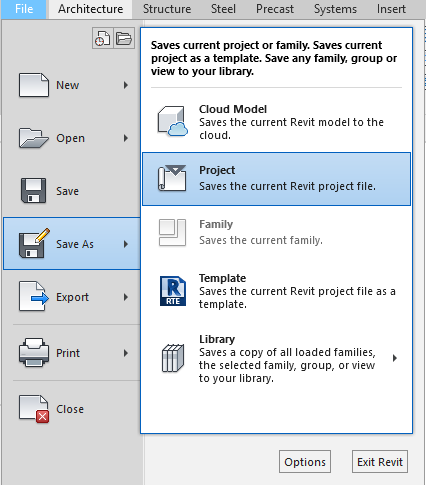Click the Close document red X icon
The image size is (426, 485).
click(x=34, y=409)
